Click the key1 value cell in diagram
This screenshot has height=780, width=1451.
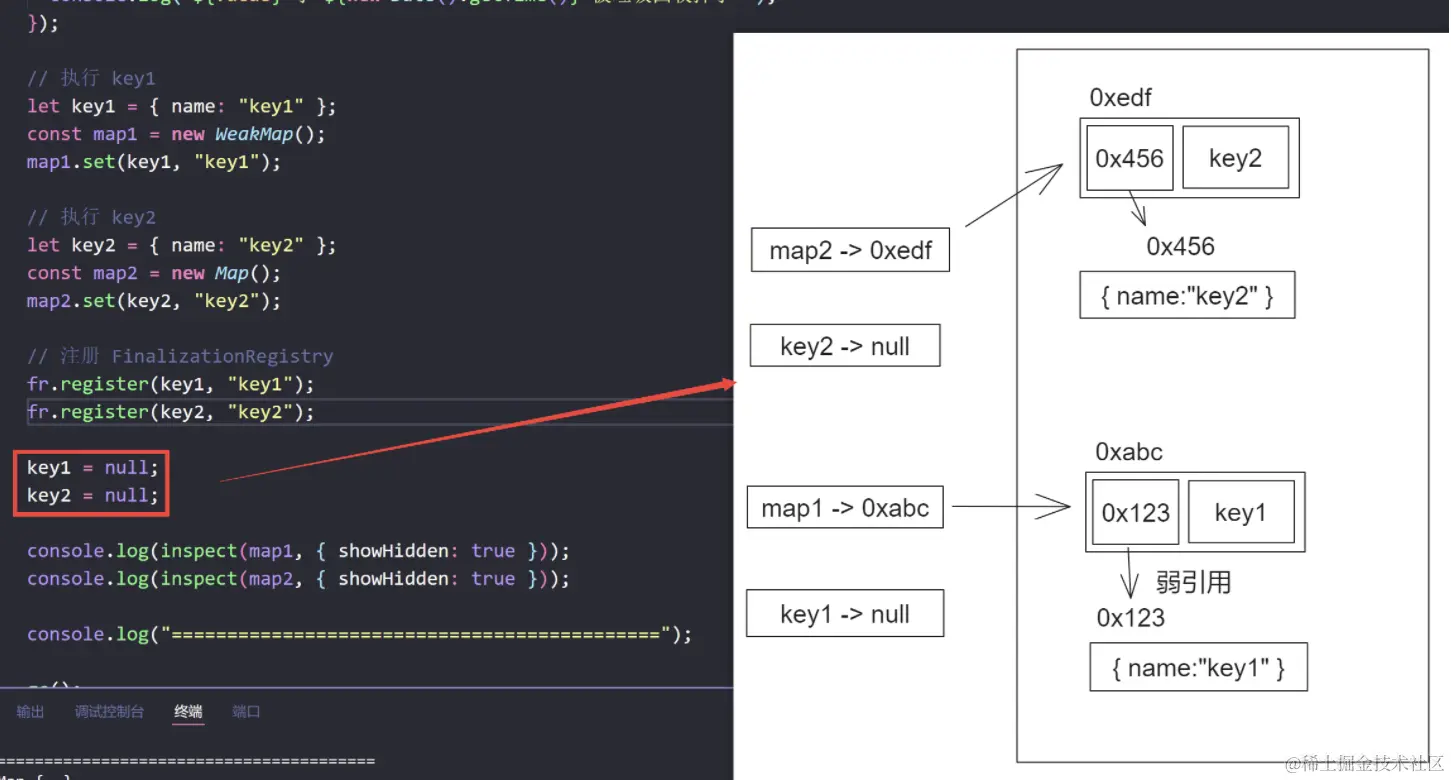click(1240, 512)
